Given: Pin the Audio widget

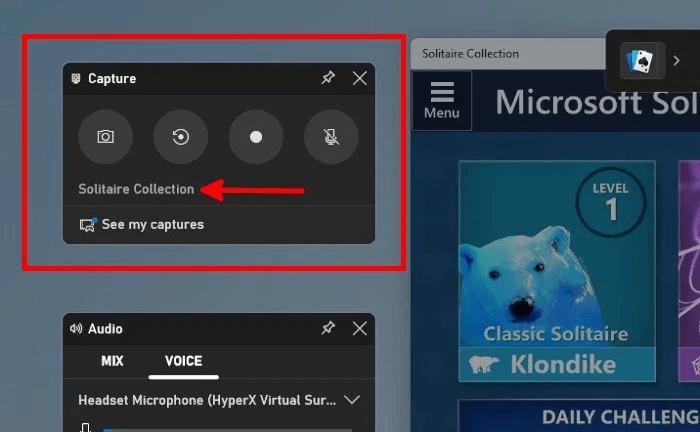Looking at the screenshot, I should coord(328,328).
